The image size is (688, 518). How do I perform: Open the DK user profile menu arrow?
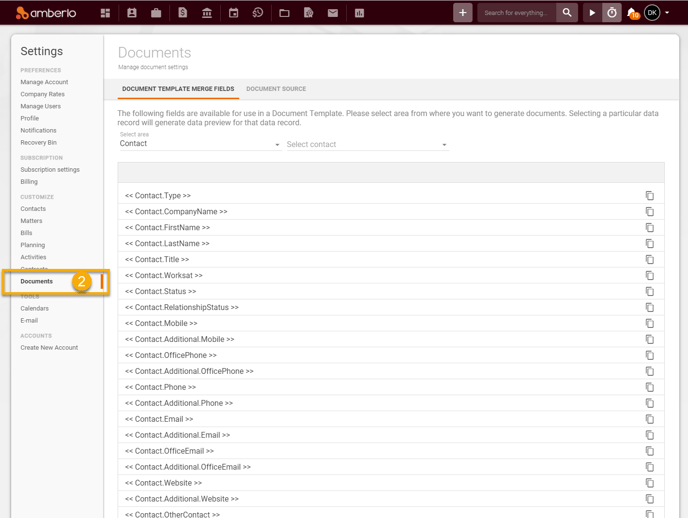point(667,13)
